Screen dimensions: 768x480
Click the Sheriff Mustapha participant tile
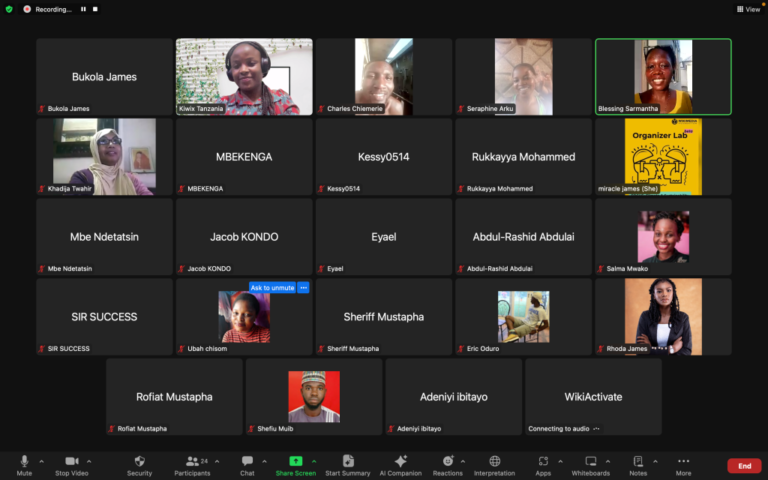[384, 316]
